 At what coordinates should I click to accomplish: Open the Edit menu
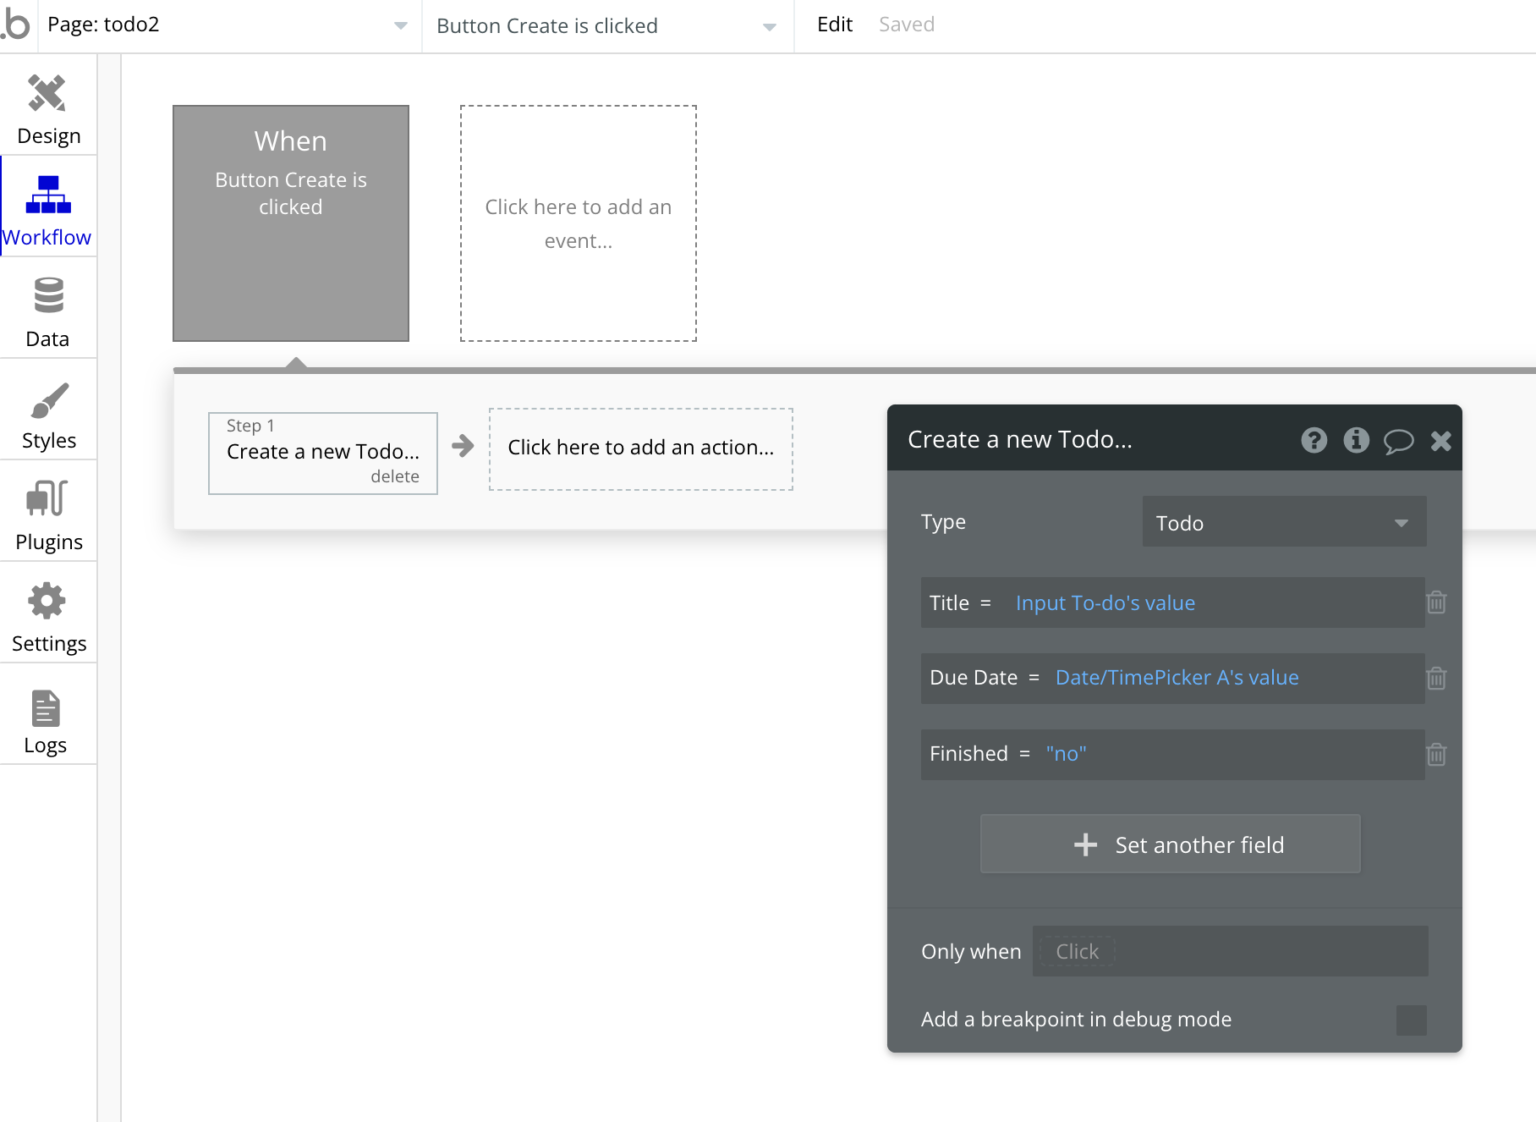click(x=834, y=25)
